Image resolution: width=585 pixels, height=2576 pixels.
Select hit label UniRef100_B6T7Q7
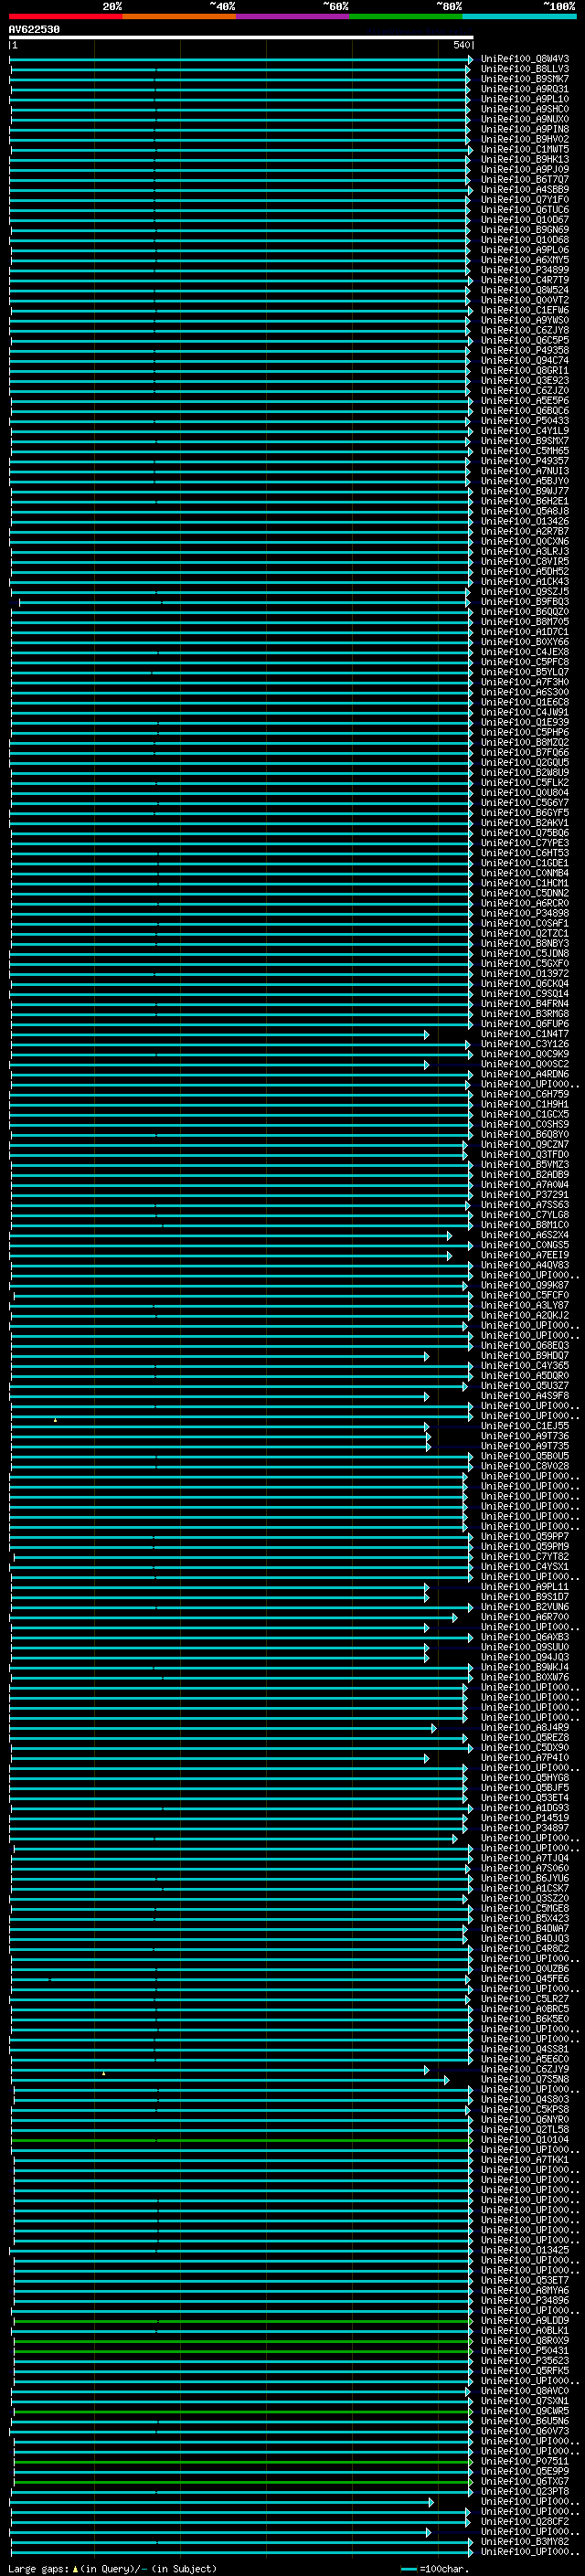(x=525, y=179)
